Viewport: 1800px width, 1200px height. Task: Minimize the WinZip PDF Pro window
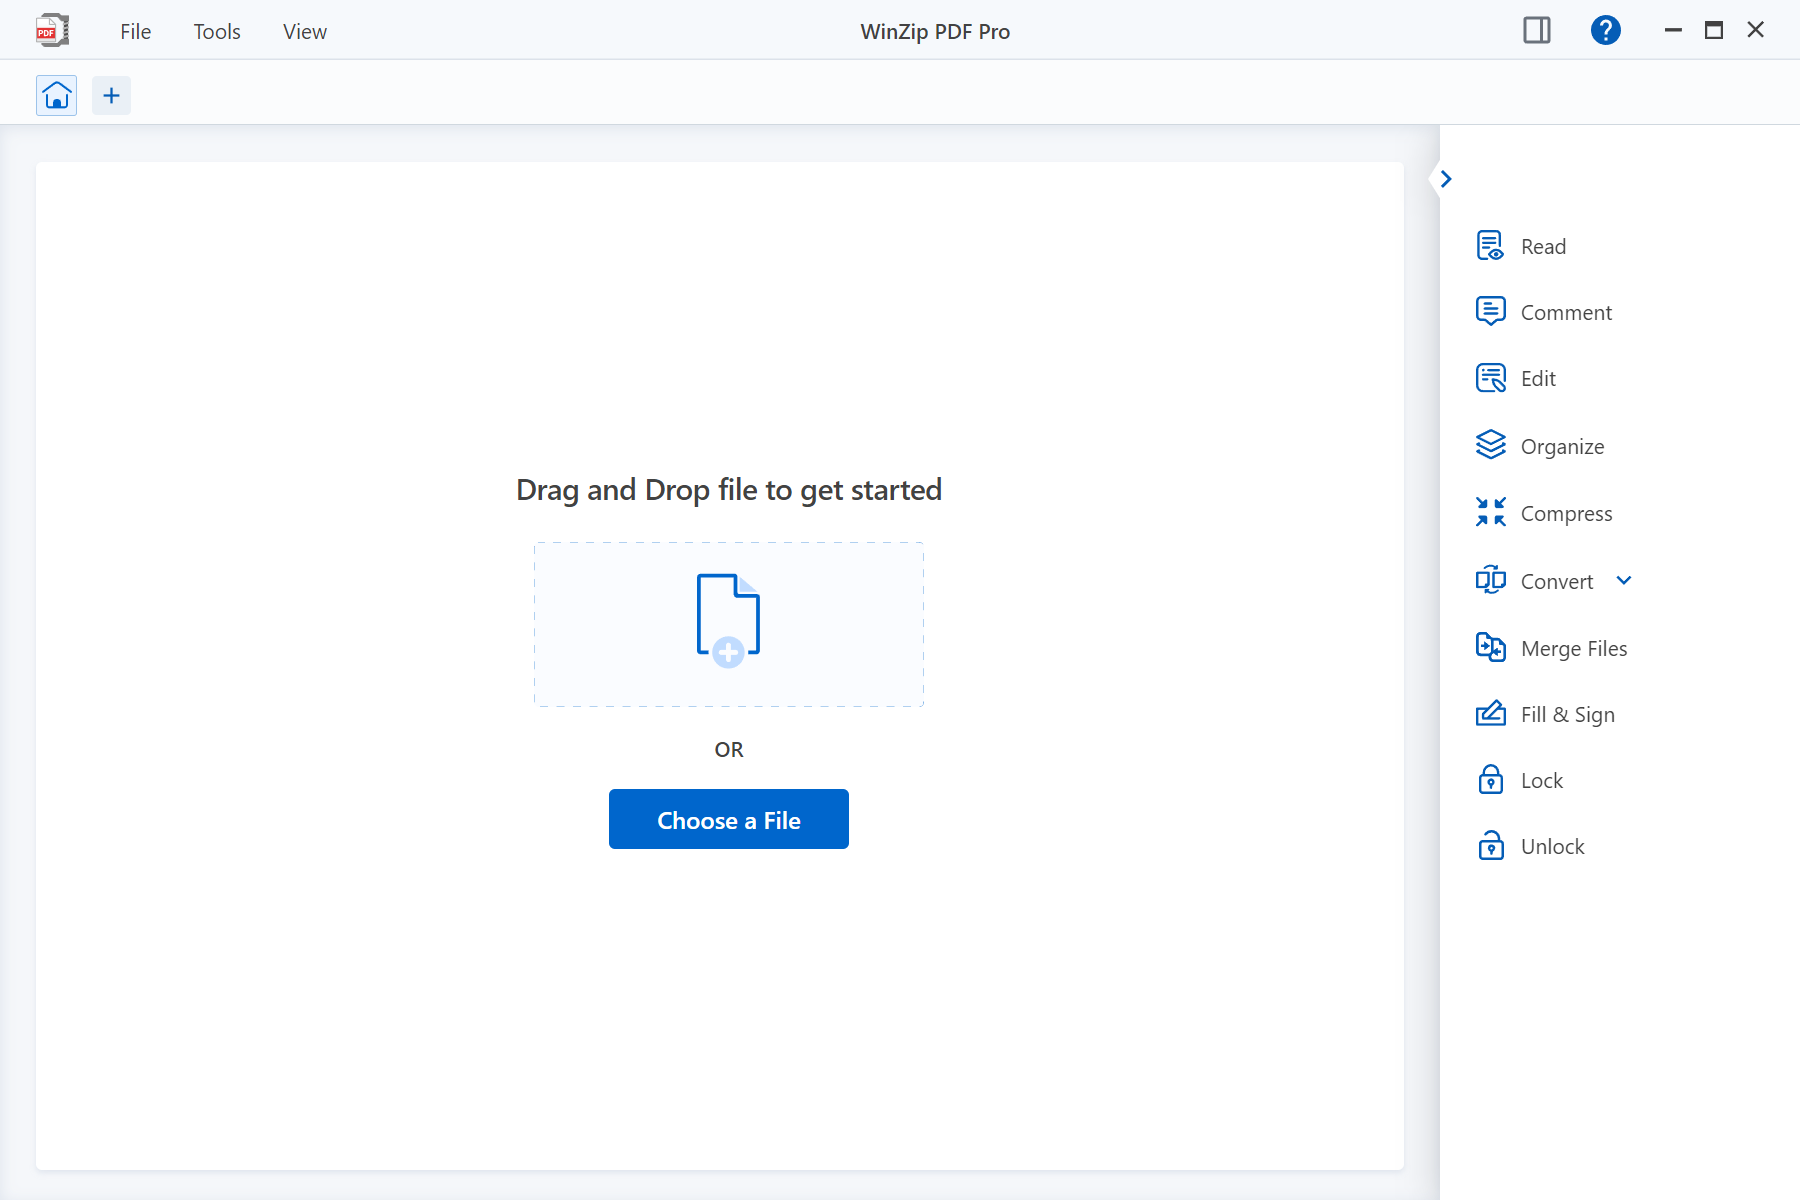click(x=1673, y=30)
